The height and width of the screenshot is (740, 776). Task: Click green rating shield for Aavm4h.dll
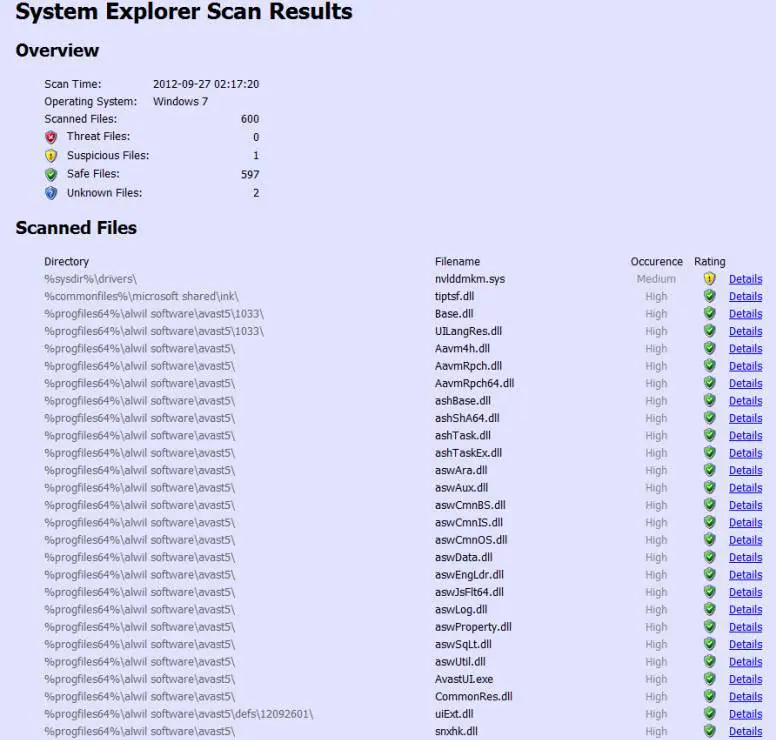click(709, 348)
